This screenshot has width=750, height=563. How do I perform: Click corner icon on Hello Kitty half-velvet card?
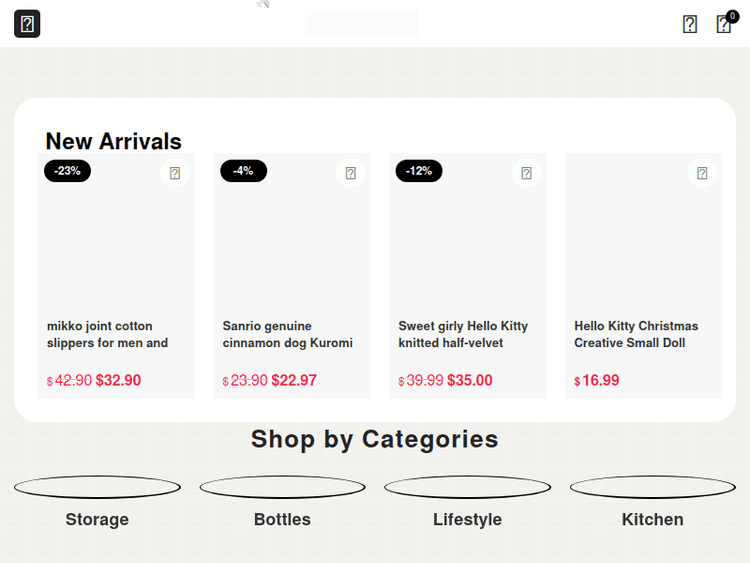tap(527, 173)
